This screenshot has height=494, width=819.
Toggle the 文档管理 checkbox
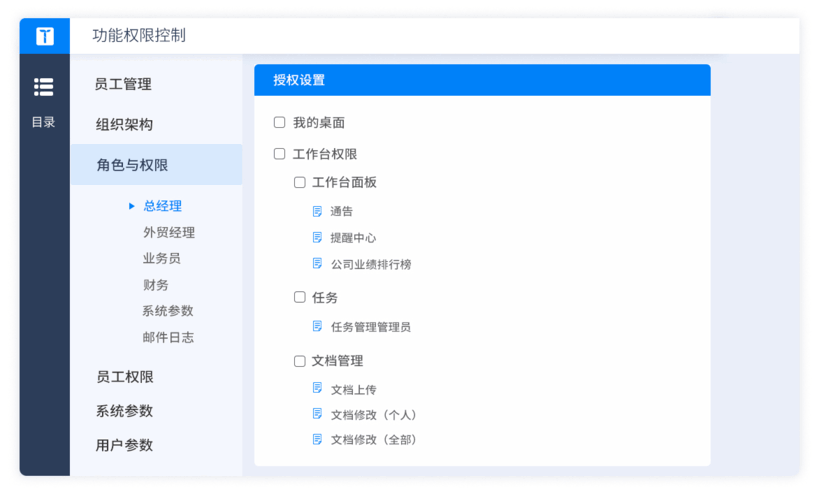[x=299, y=361]
